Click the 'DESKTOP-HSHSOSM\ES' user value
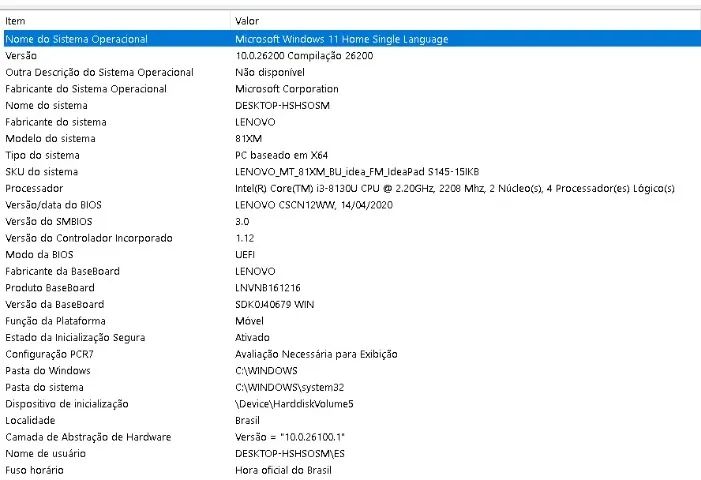Viewport: 701px width, 480px height. [290, 453]
